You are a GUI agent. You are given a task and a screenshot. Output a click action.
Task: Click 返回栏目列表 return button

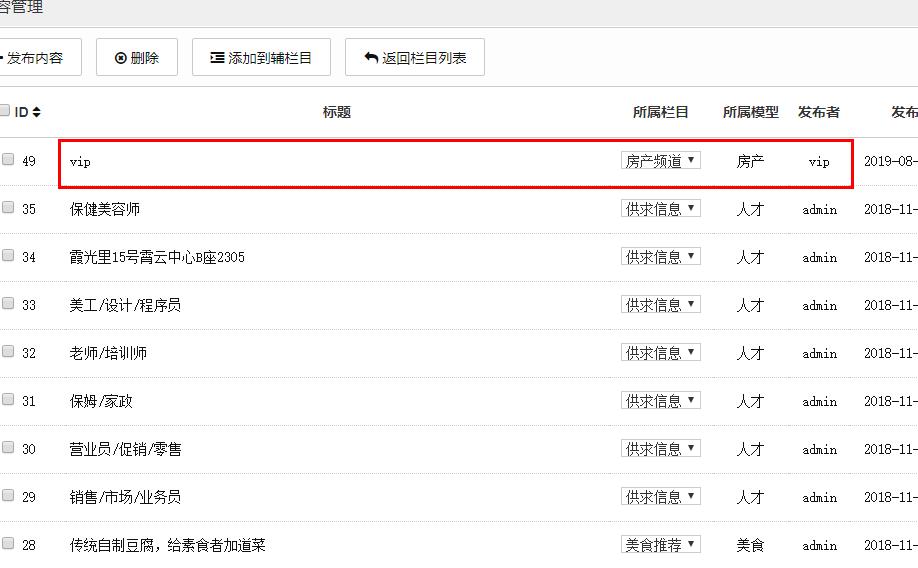tap(414, 58)
